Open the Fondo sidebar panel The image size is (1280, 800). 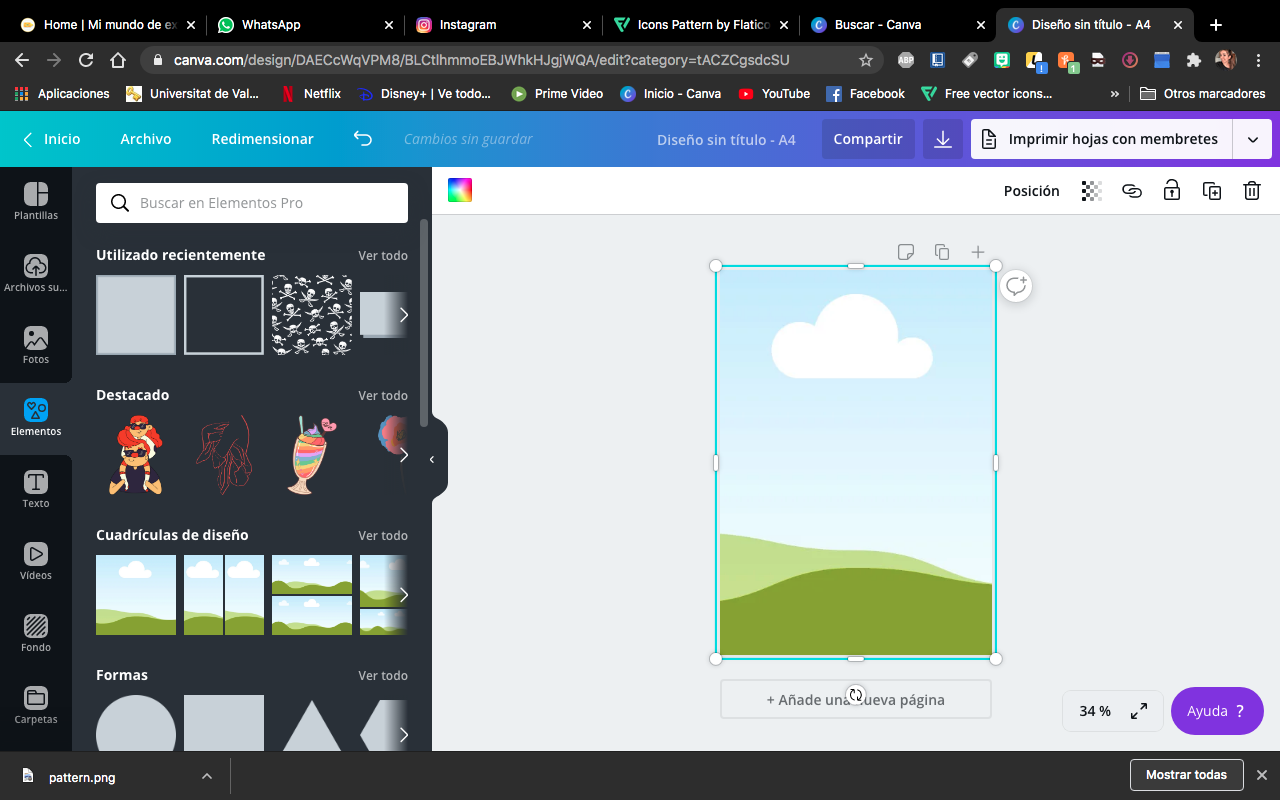[x=36, y=634]
